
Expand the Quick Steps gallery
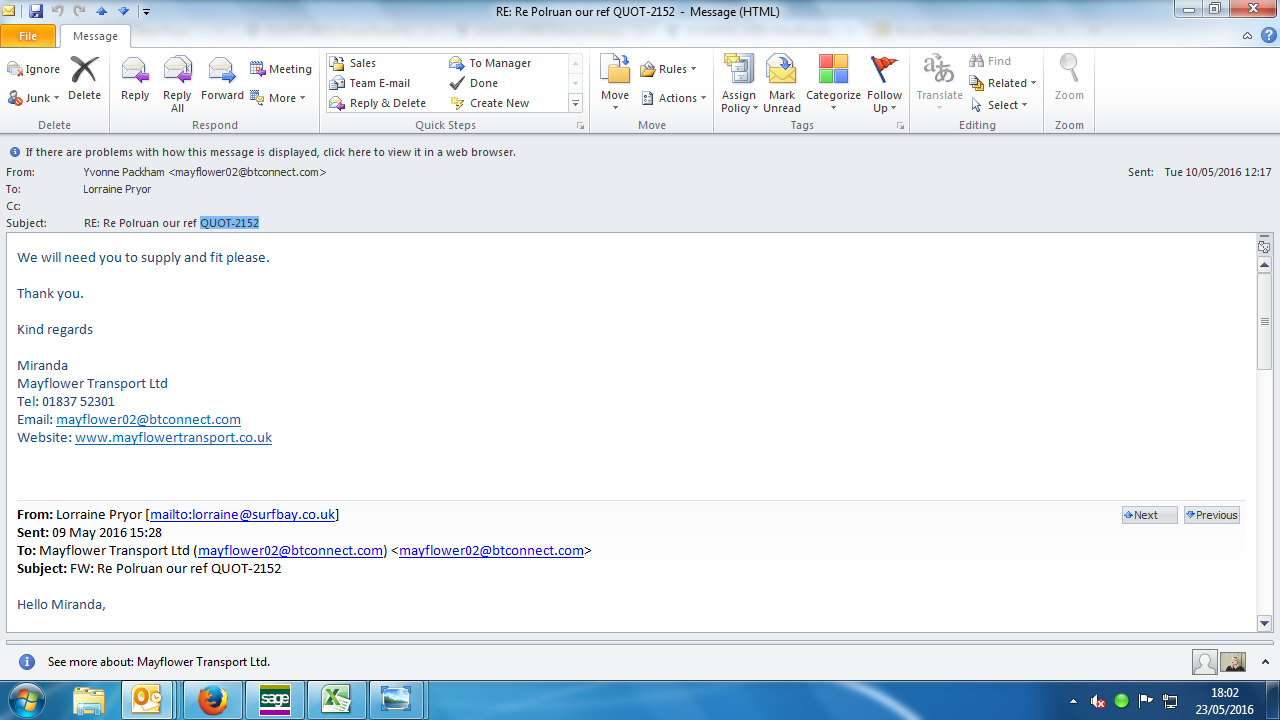click(x=576, y=104)
